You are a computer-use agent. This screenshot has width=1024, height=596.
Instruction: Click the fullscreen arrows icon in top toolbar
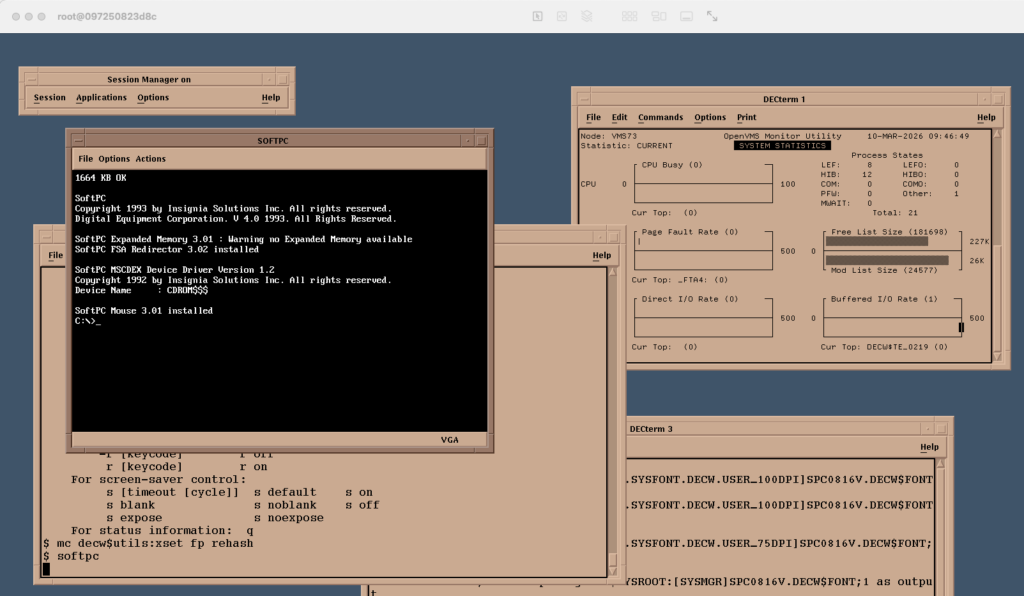[x=712, y=16]
